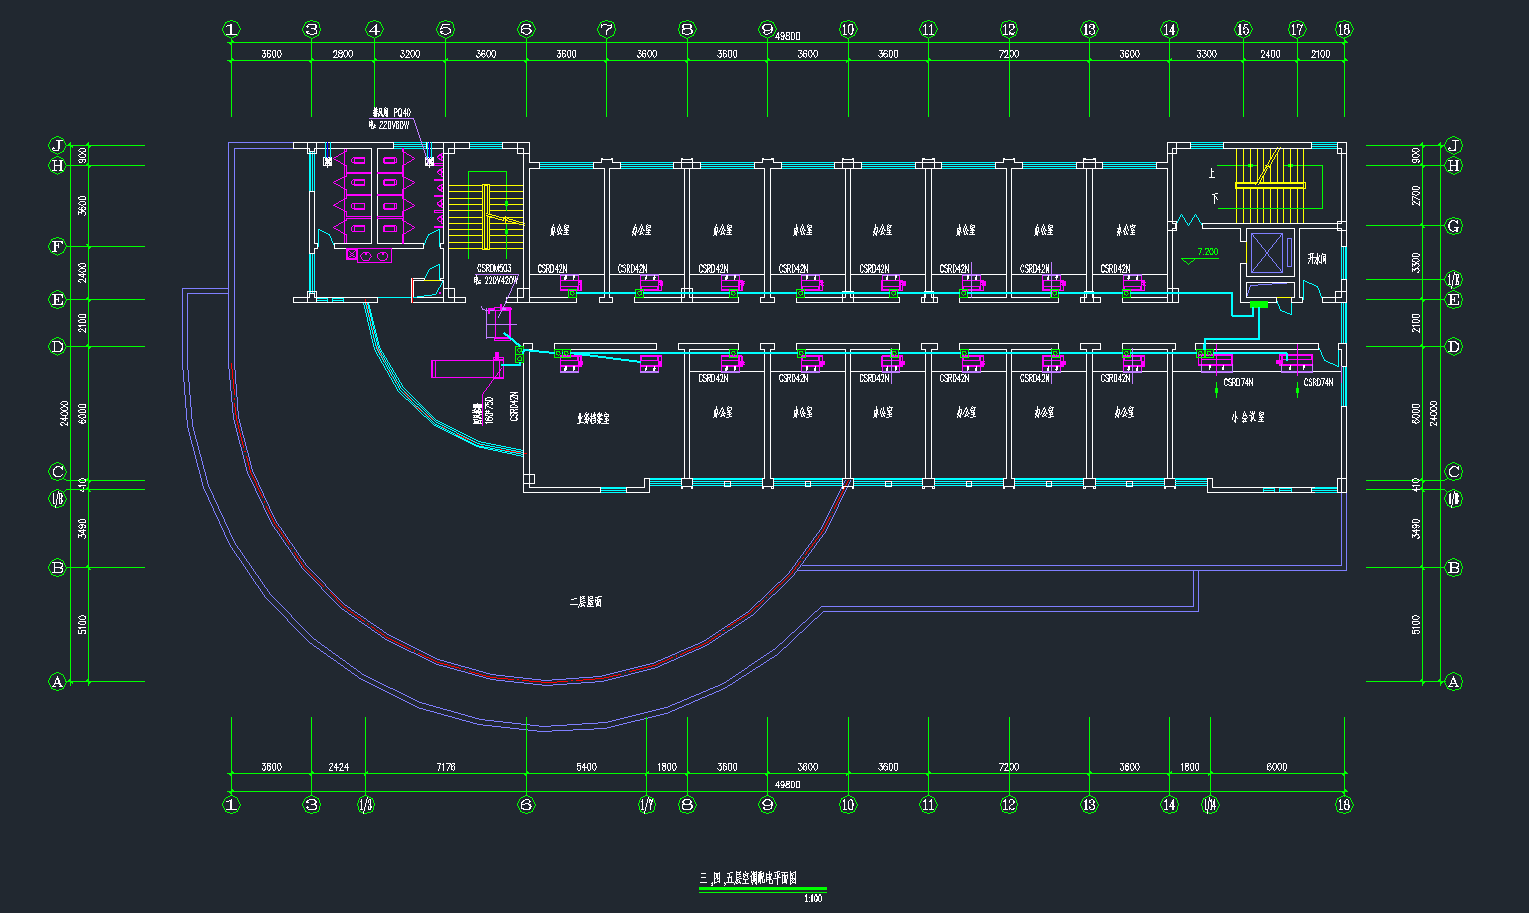The height and width of the screenshot is (913, 1529).
Task: Click the 二层屋面 roof label
Action: click(x=585, y=602)
